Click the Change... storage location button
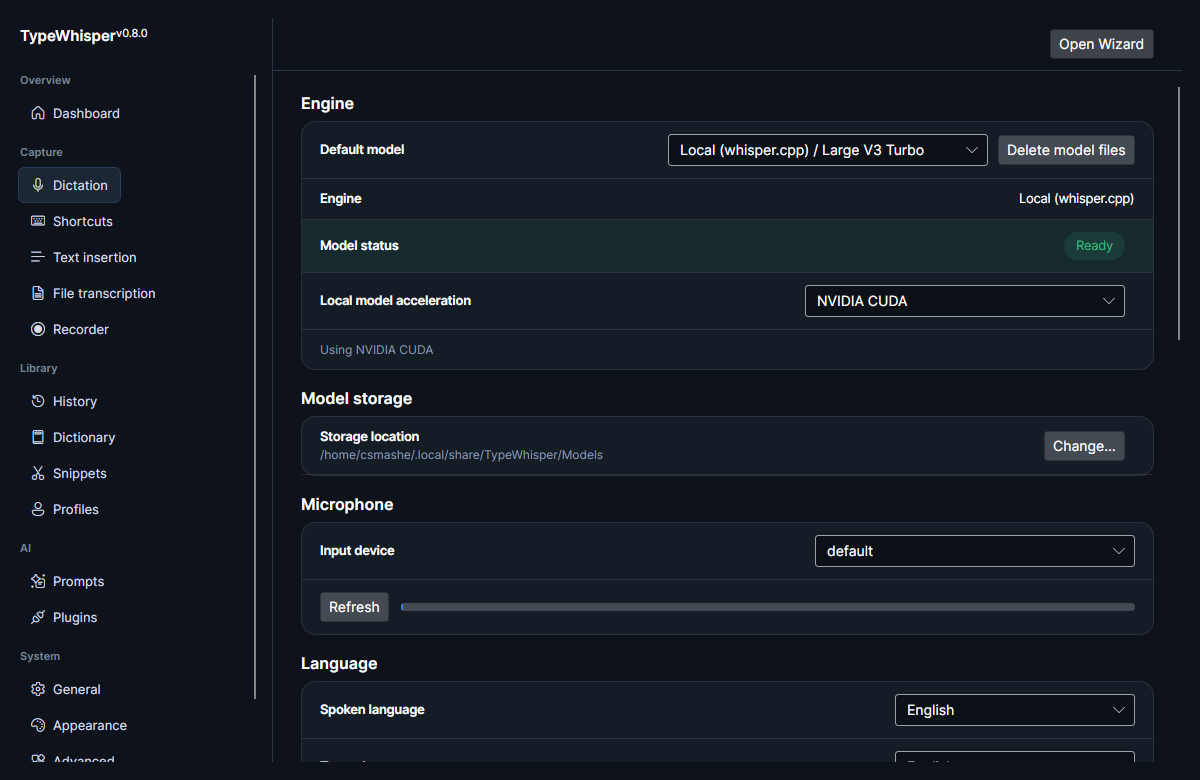1200x780 pixels. click(x=1084, y=446)
